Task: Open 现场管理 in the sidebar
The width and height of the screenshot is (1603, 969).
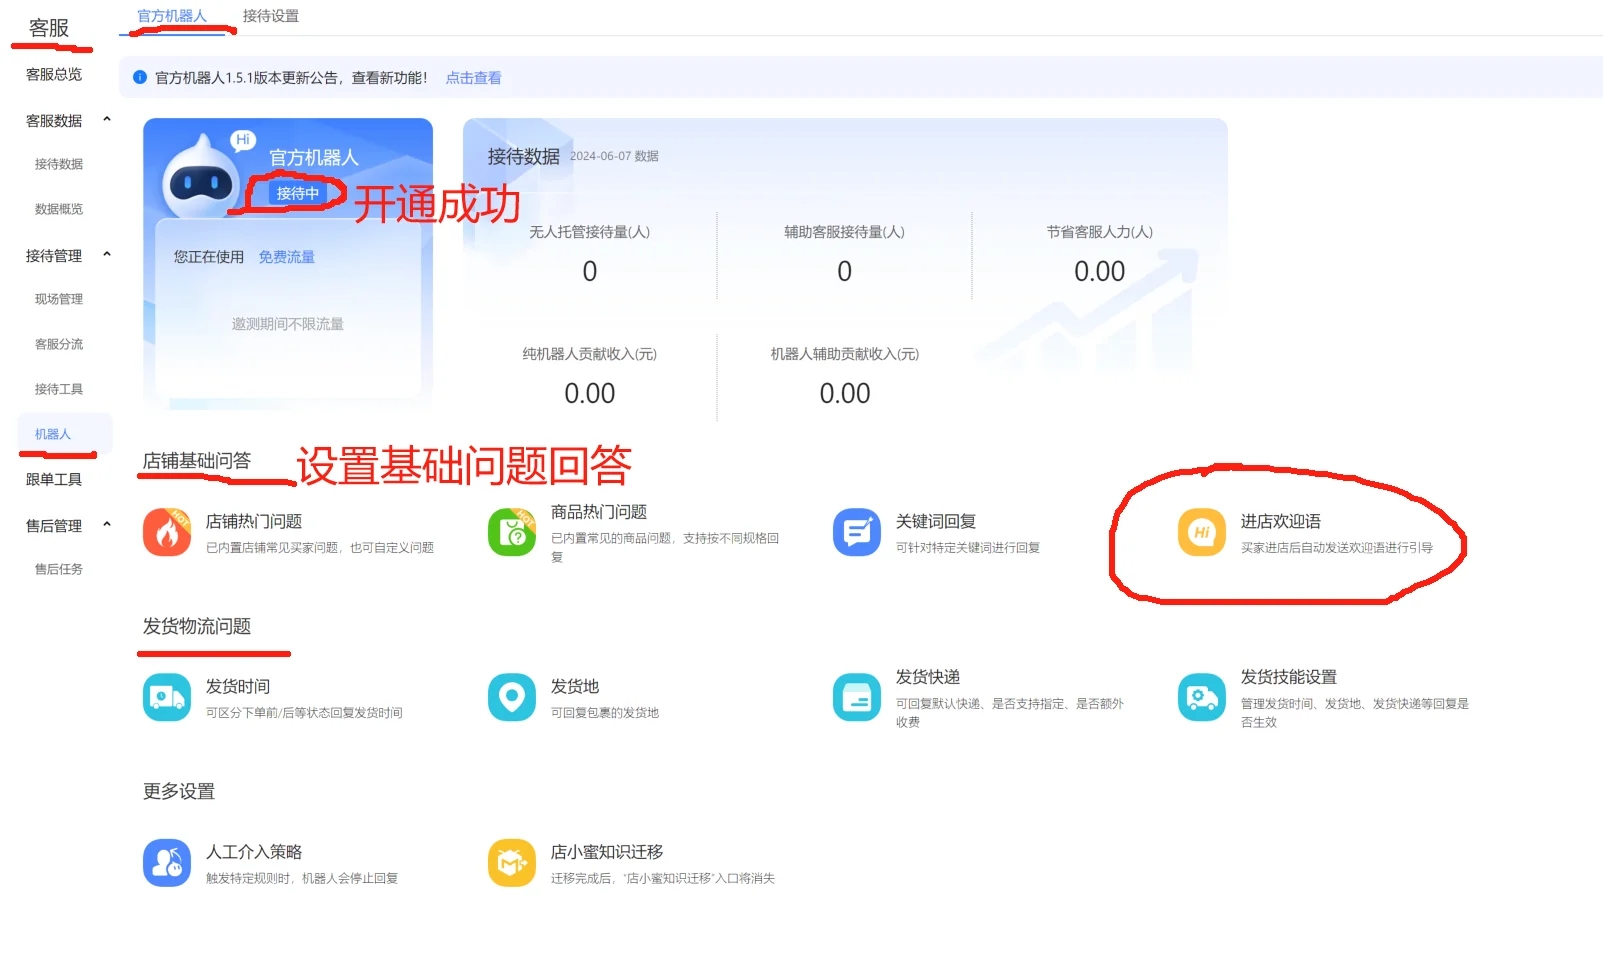Action: (59, 299)
